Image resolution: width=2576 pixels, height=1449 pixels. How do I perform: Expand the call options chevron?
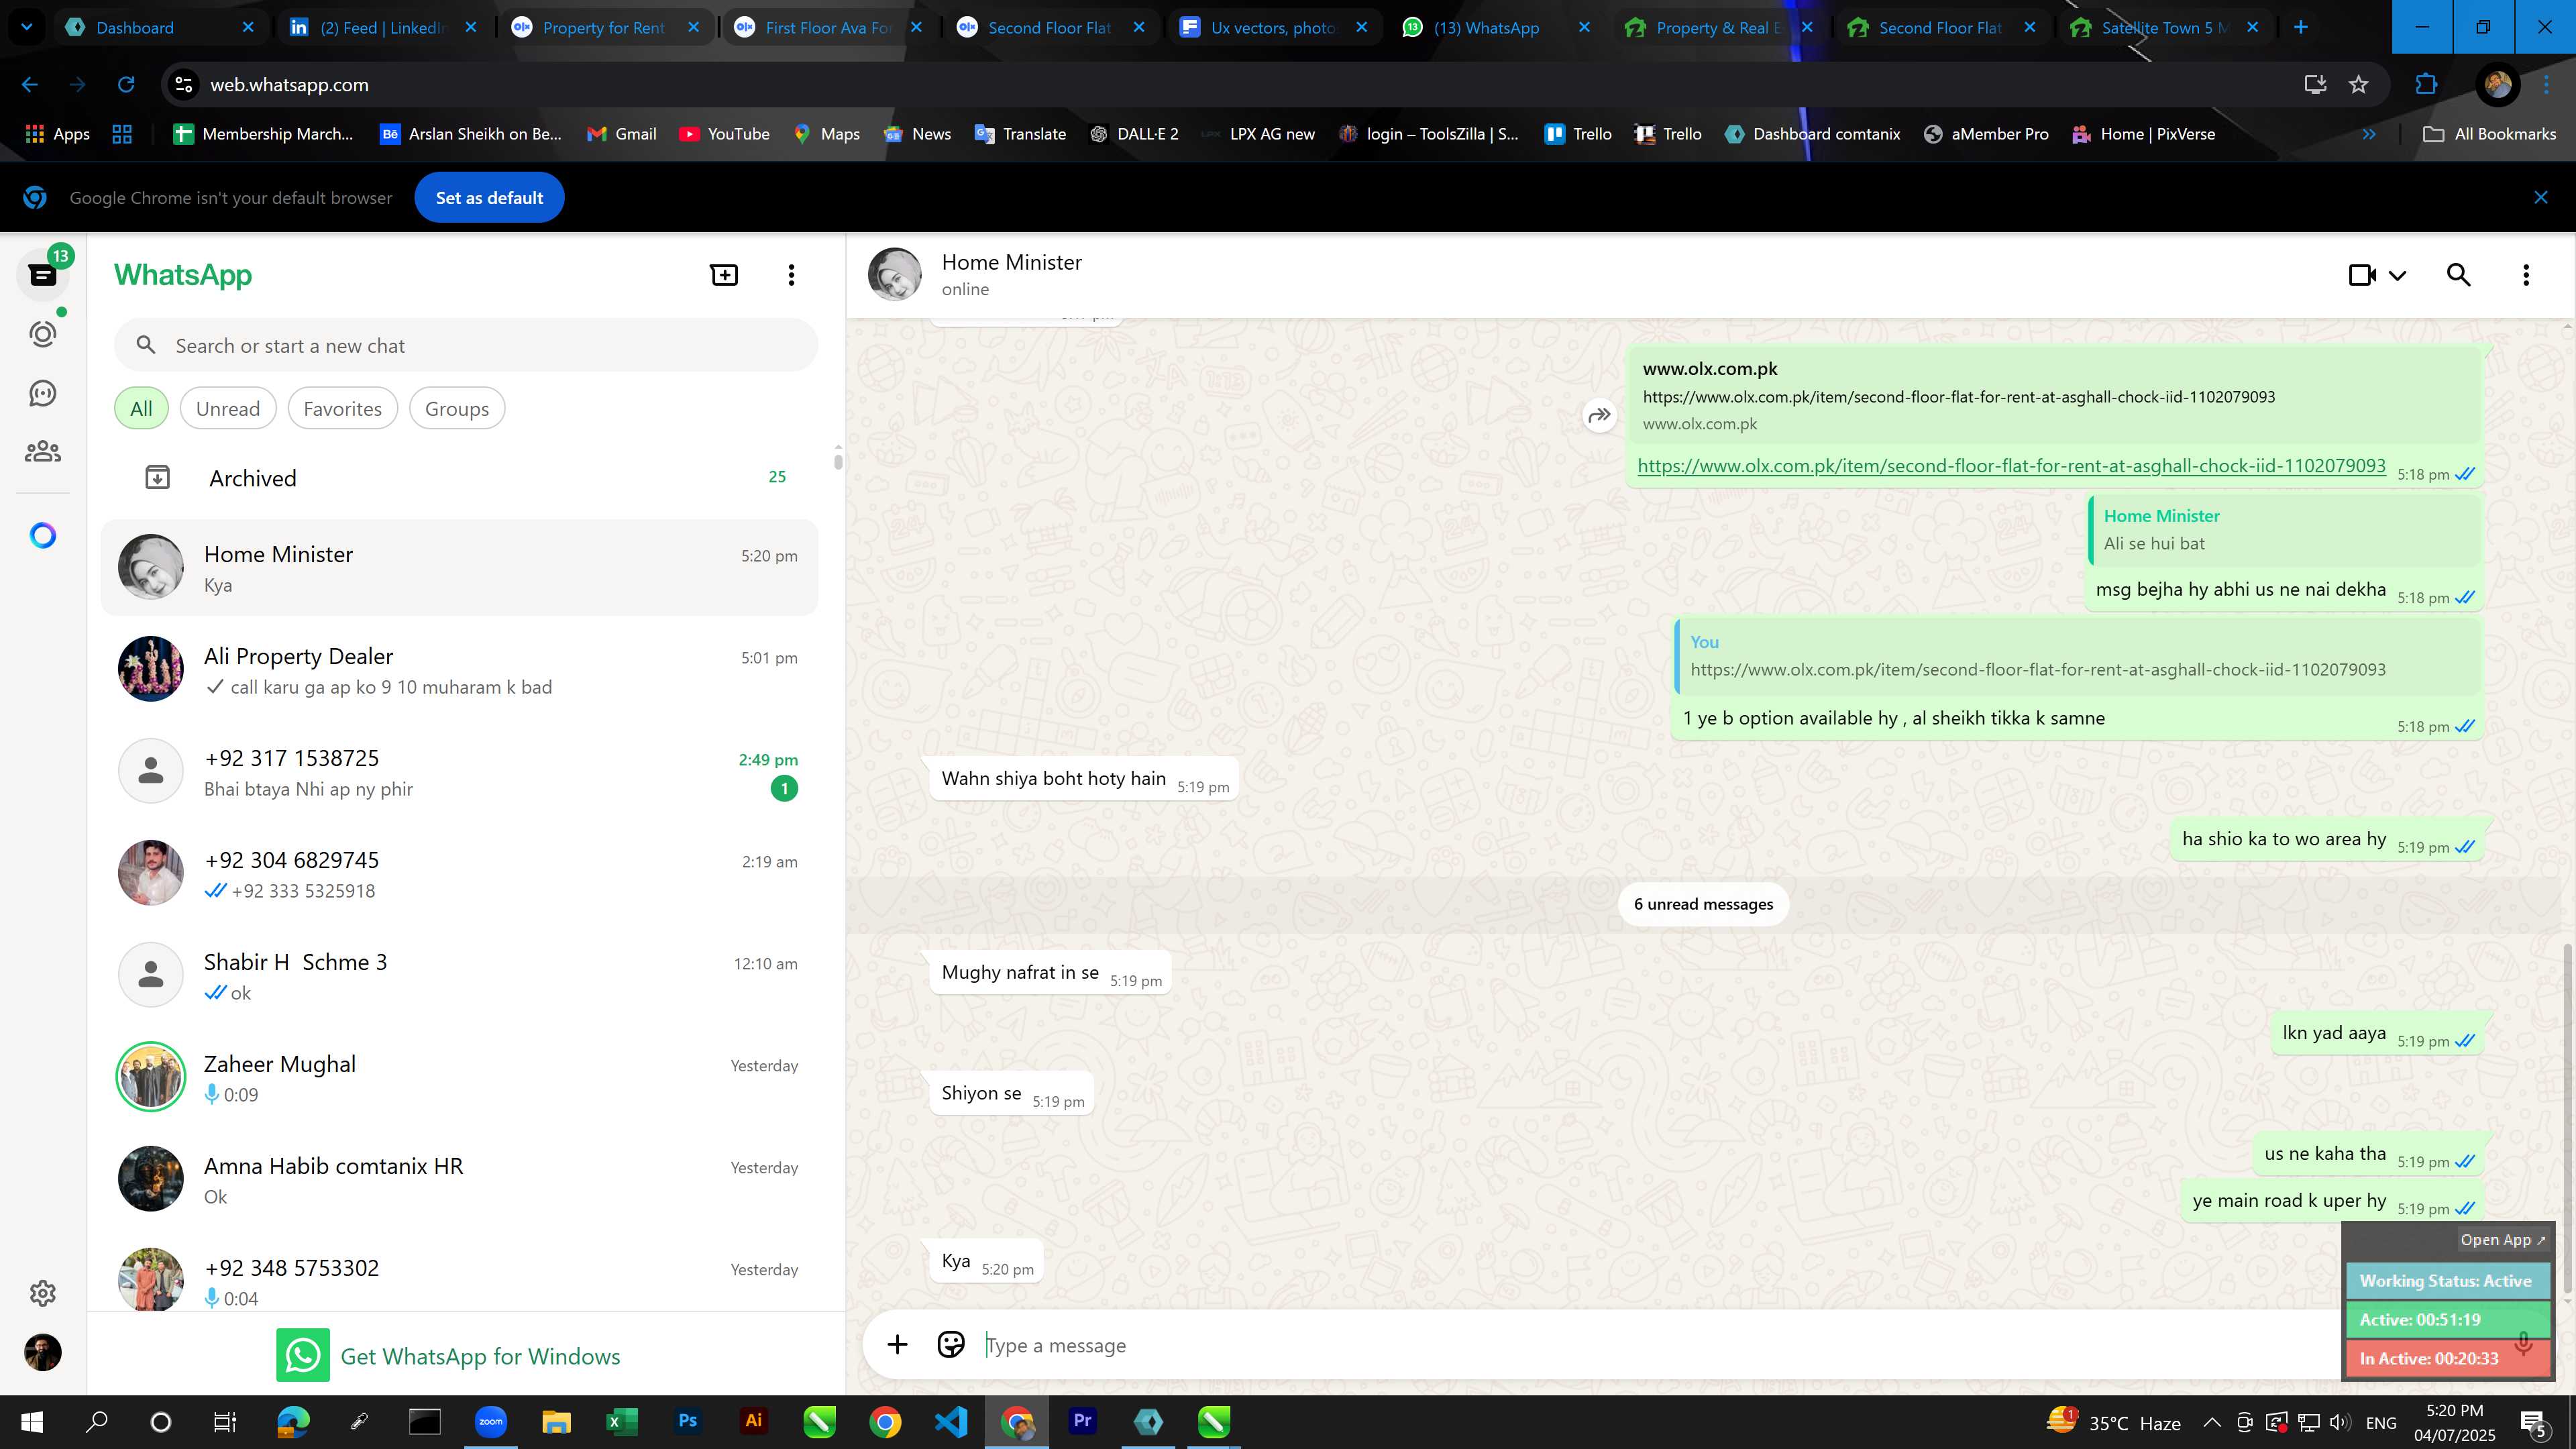pyautogui.click(x=2398, y=276)
